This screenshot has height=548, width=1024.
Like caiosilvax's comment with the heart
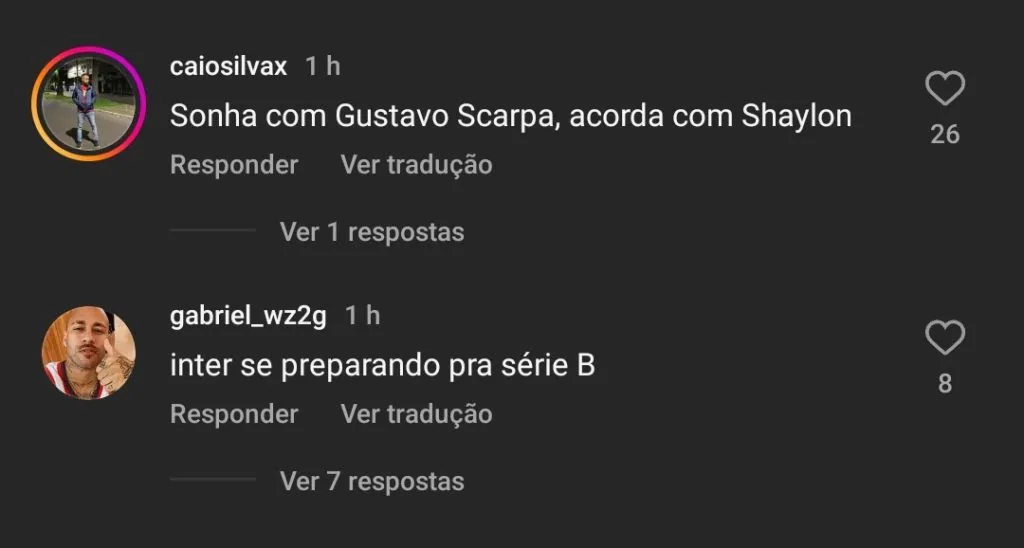point(945,89)
